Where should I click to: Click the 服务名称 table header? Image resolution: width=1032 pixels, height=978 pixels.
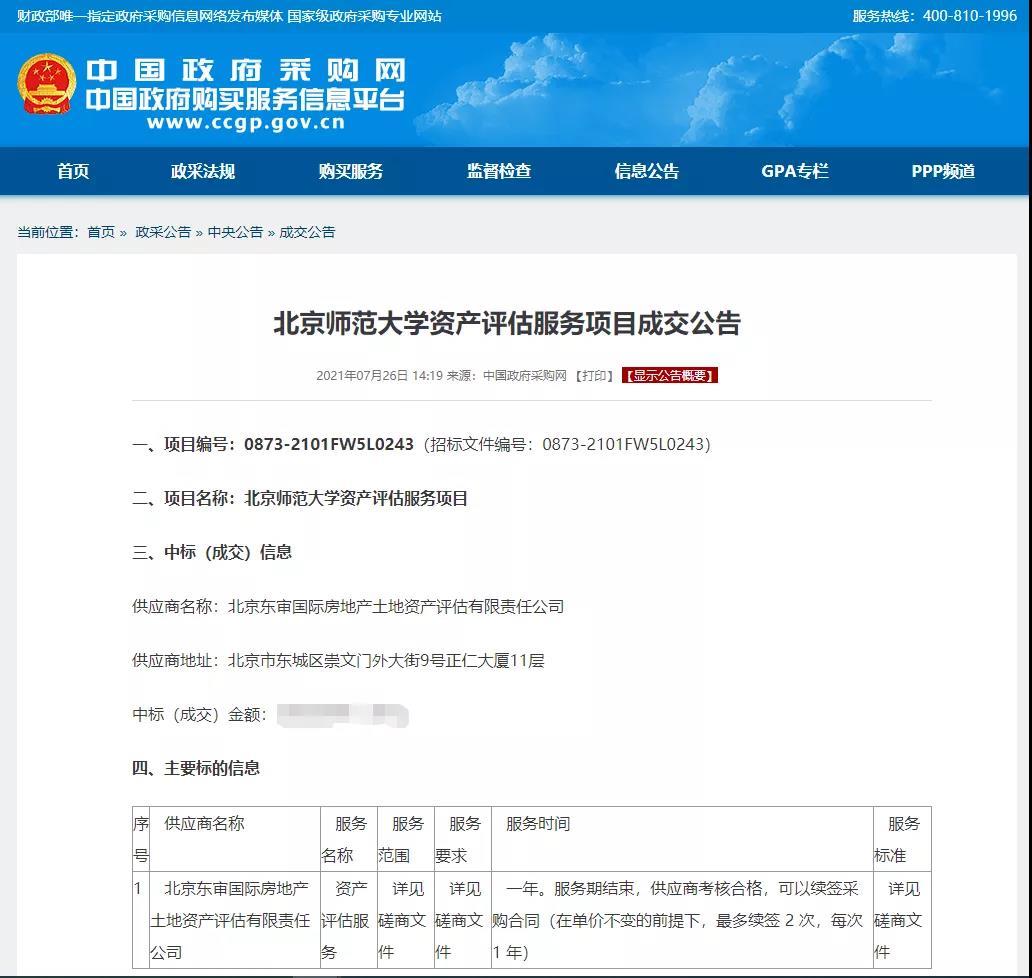(349, 839)
